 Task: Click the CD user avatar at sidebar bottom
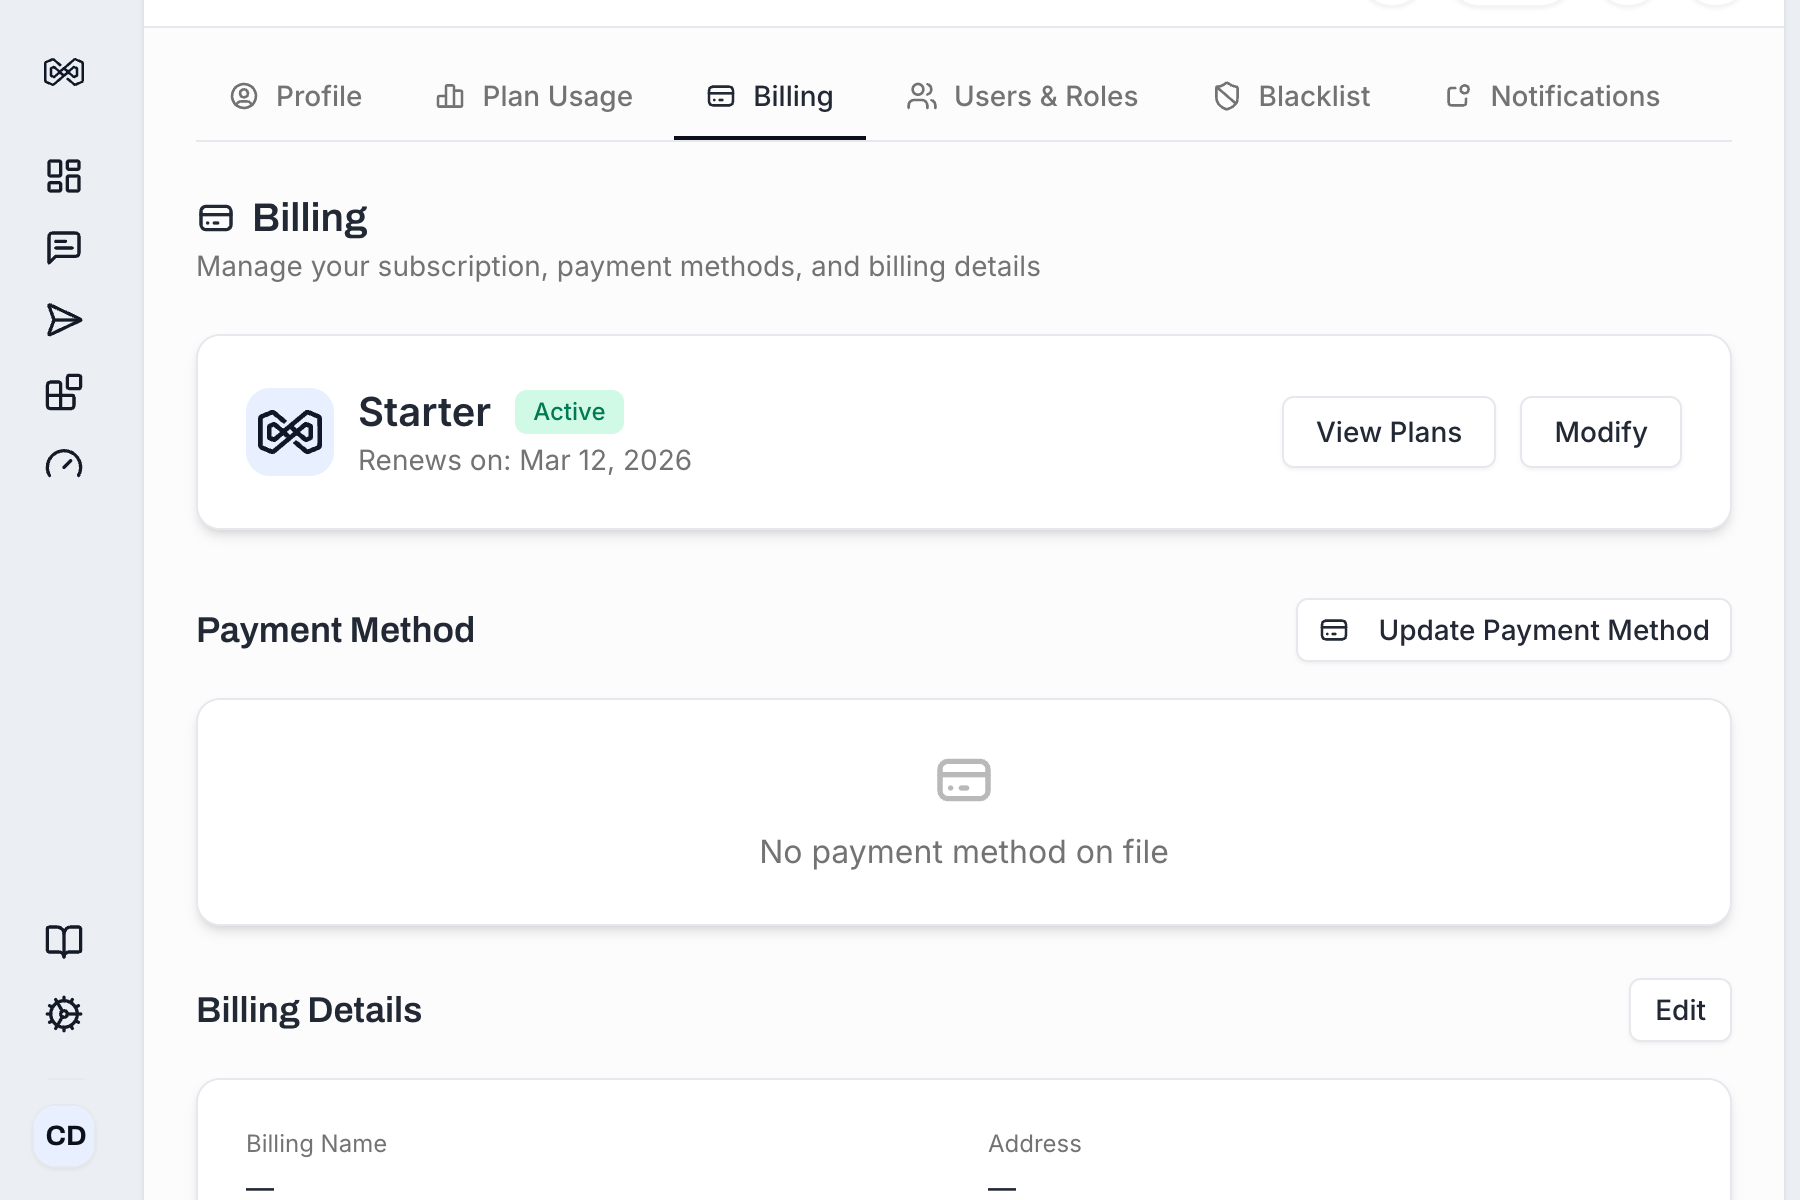tap(63, 1135)
